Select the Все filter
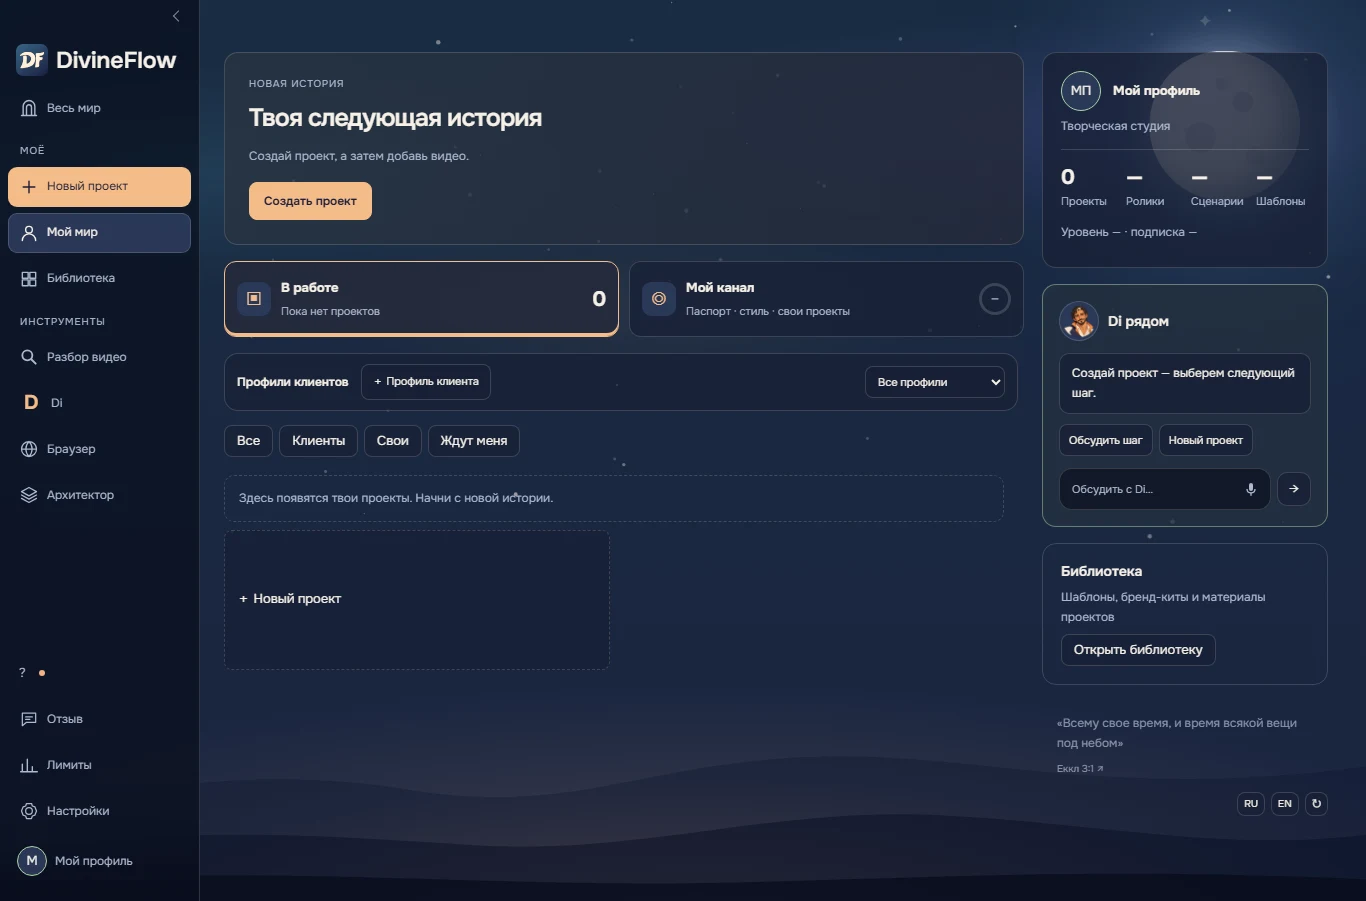Viewport: 1366px width, 901px height. pos(248,441)
